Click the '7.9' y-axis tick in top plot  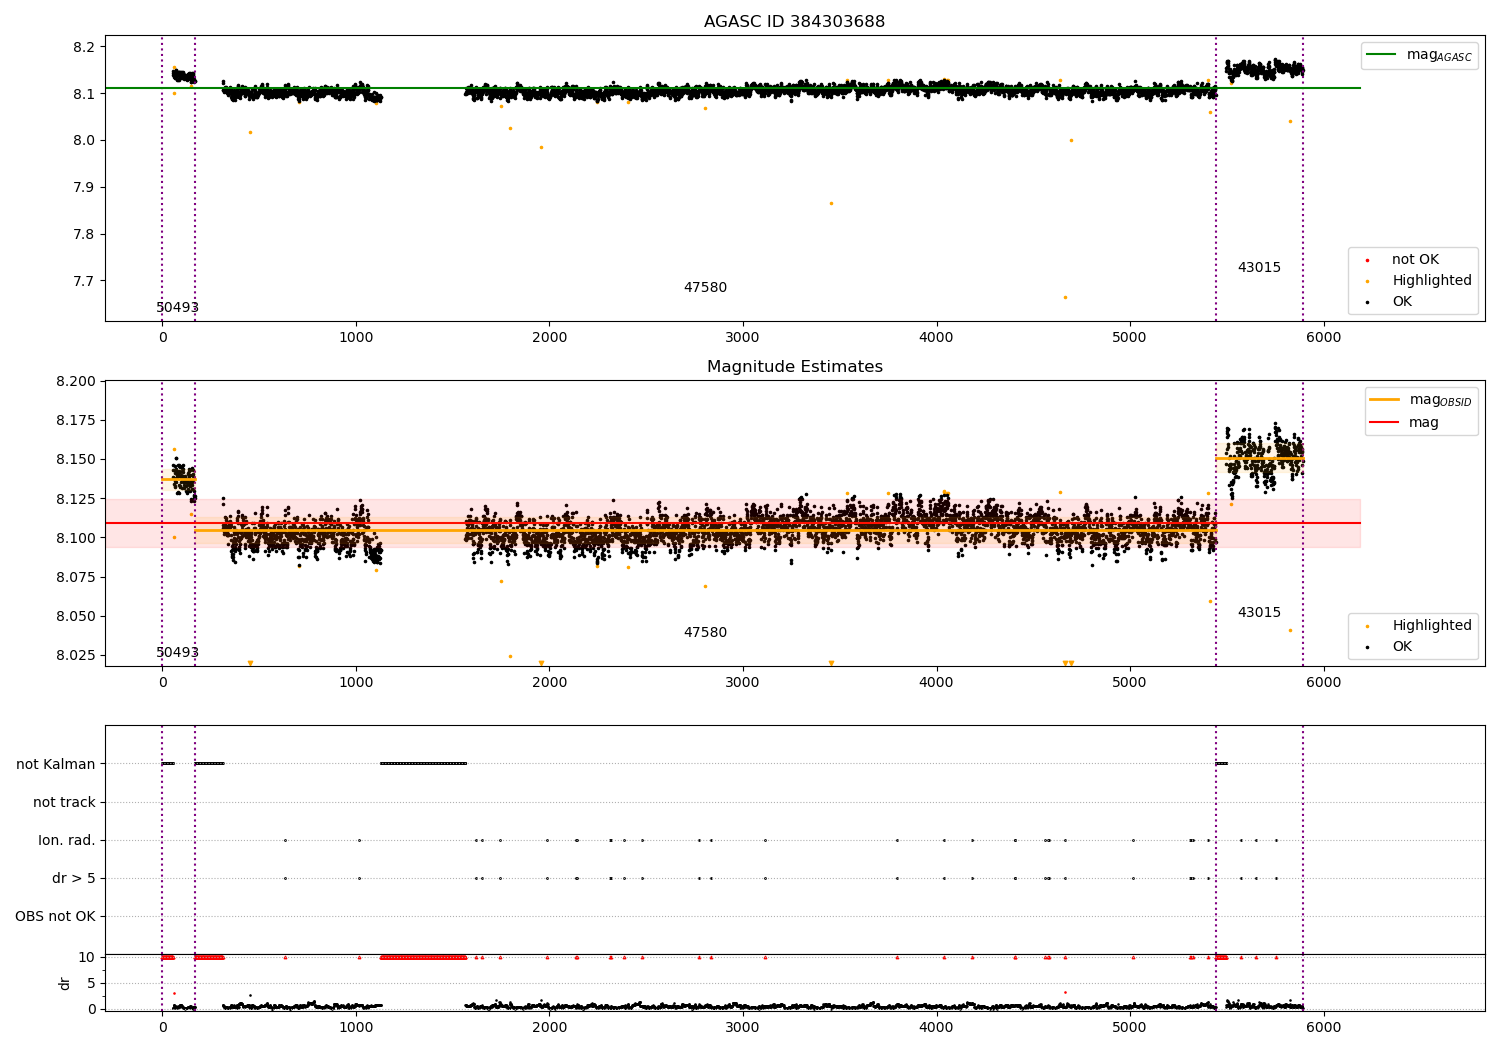pos(85,188)
